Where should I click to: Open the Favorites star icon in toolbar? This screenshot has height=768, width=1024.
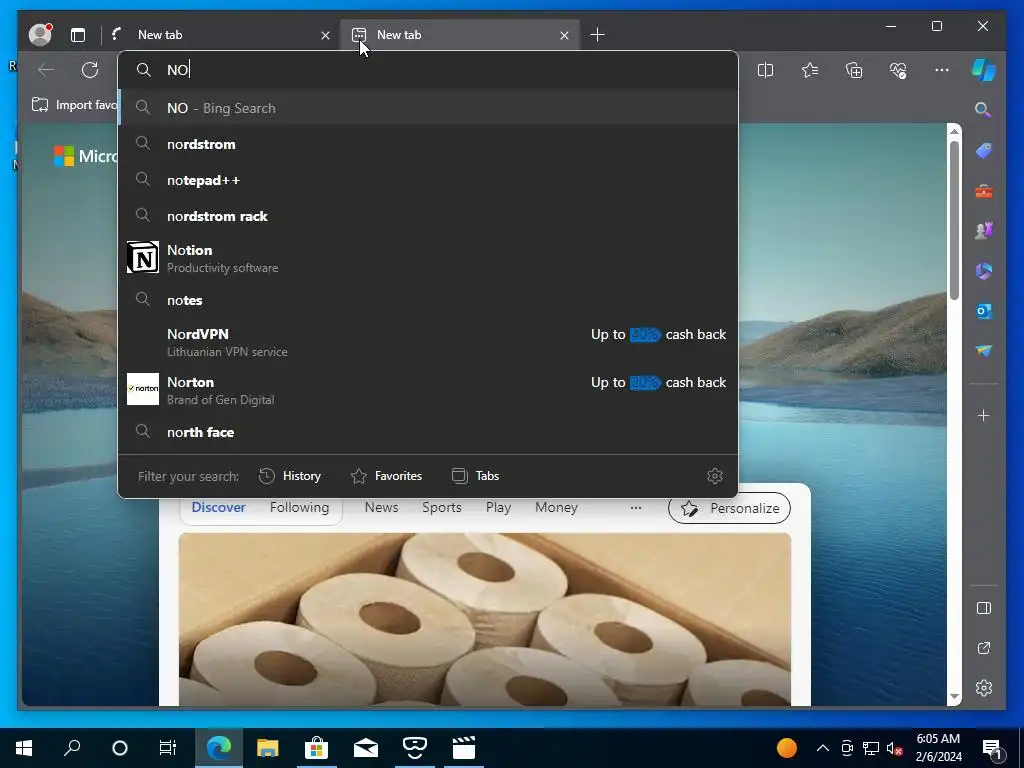(x=810, y=70)
